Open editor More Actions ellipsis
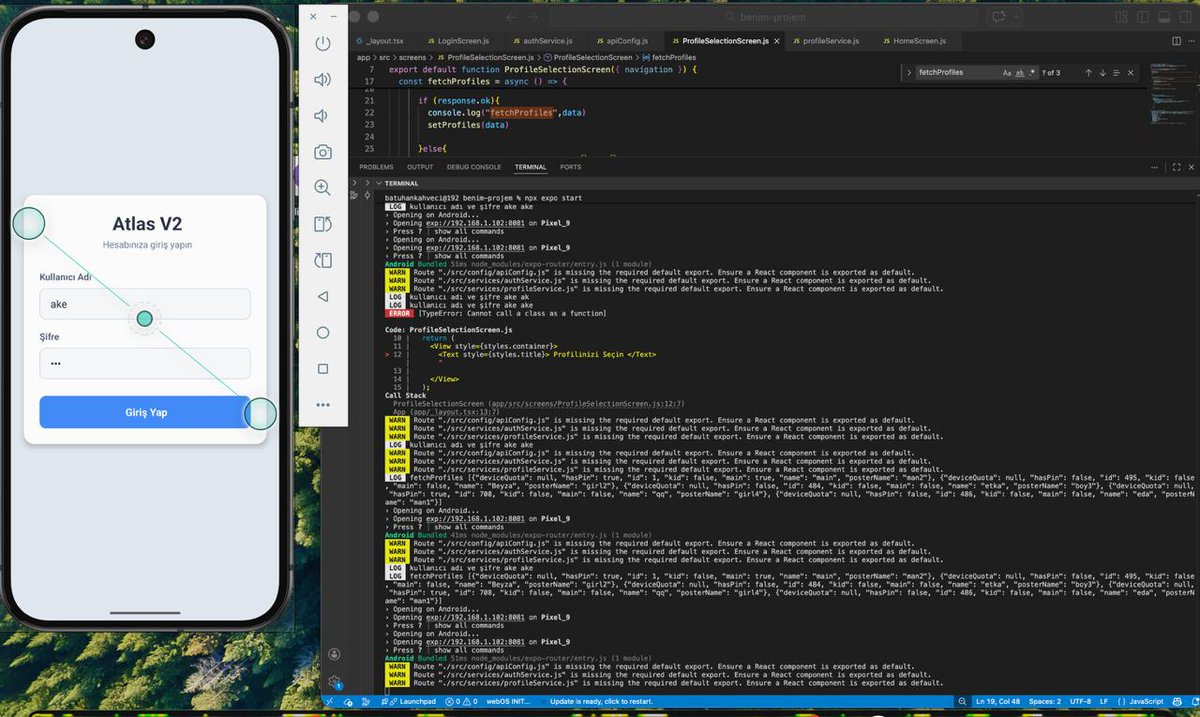This screenshot has width=1200, height=717. tap(1190, 41)
